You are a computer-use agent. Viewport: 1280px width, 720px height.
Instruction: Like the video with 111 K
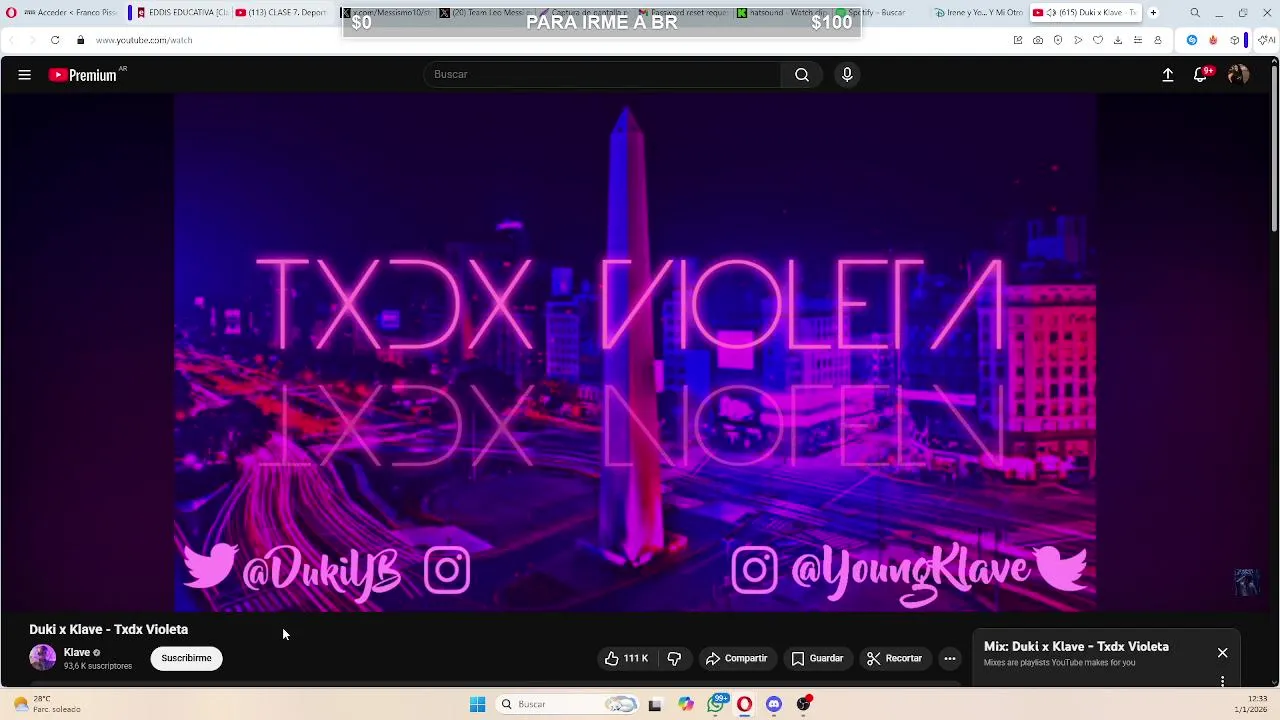tap(627, 658)
